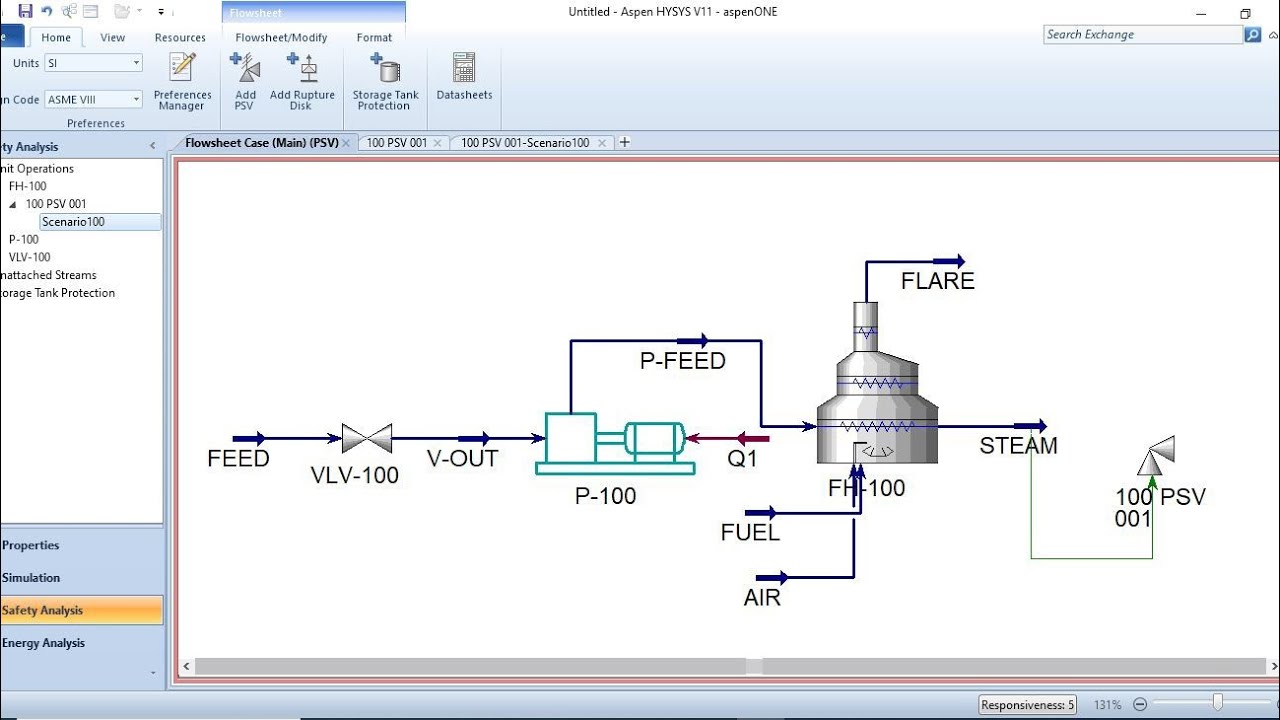
Task: Open the Format ribbon tab
Action: tap(374, 37)
